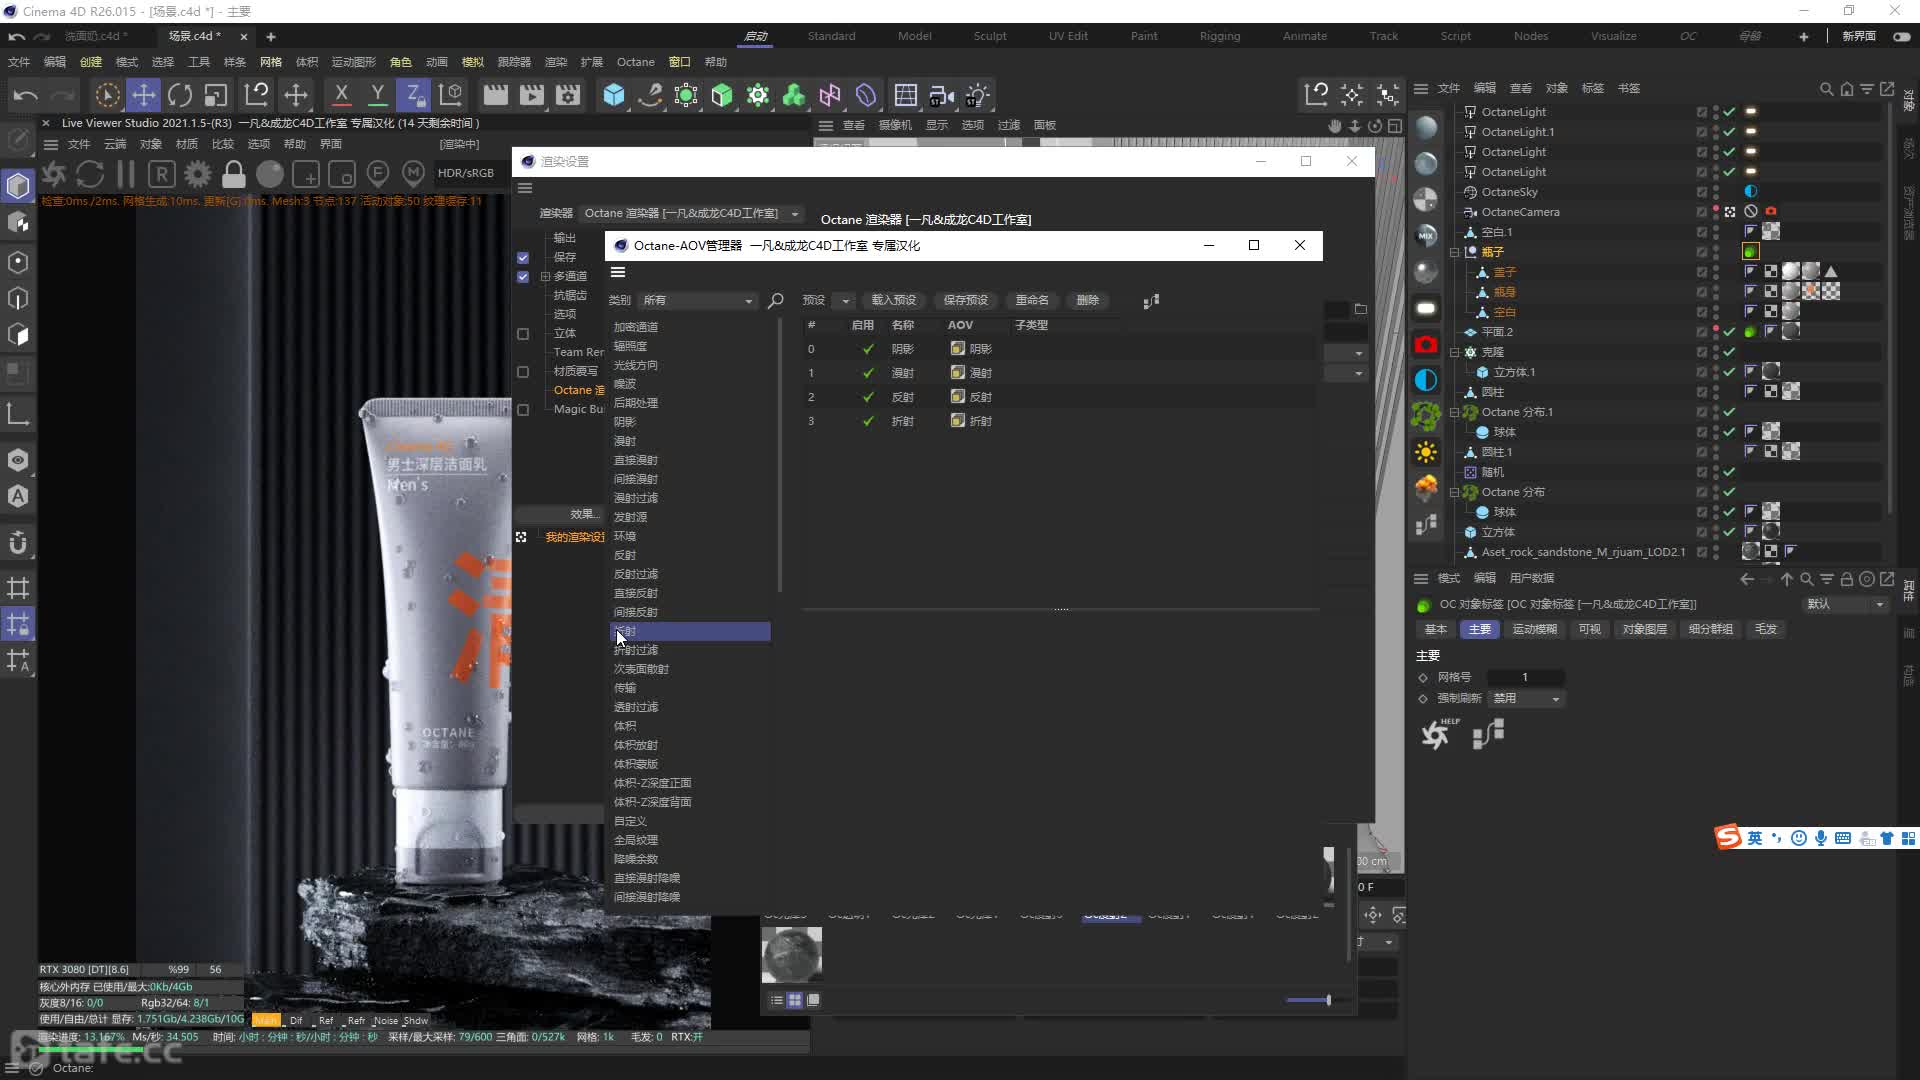This screenshot has height=1080, width=1920.
Task: Select the OctaneSky object
Action: click(1509, 192)
